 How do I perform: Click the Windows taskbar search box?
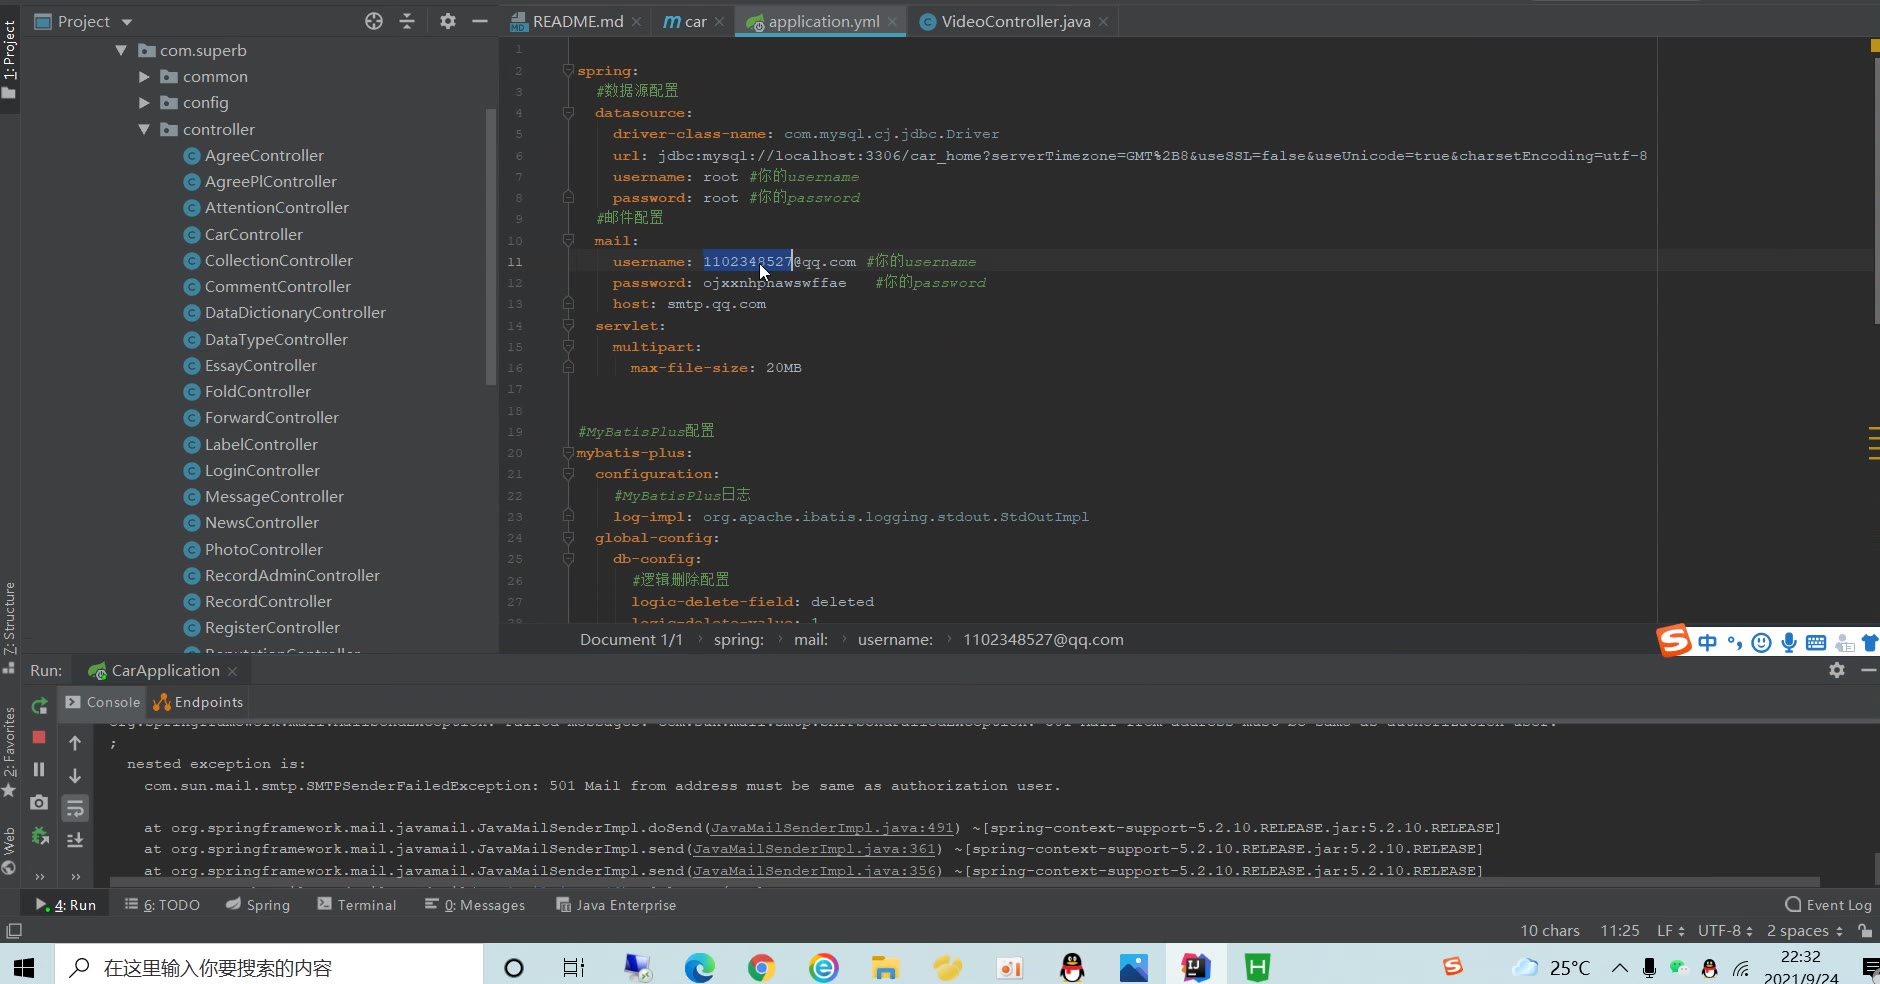[x=270, y=967]
